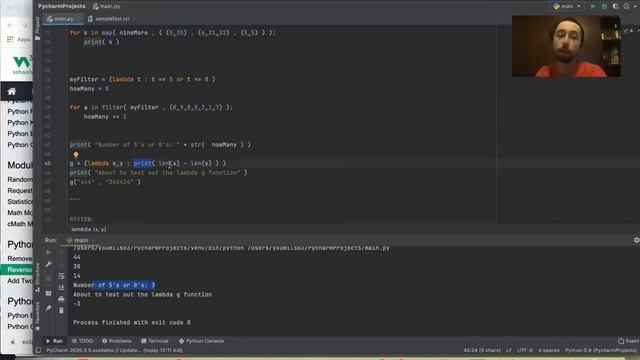
Task: Click the home icon in browser sidebar
Action: 12,91
